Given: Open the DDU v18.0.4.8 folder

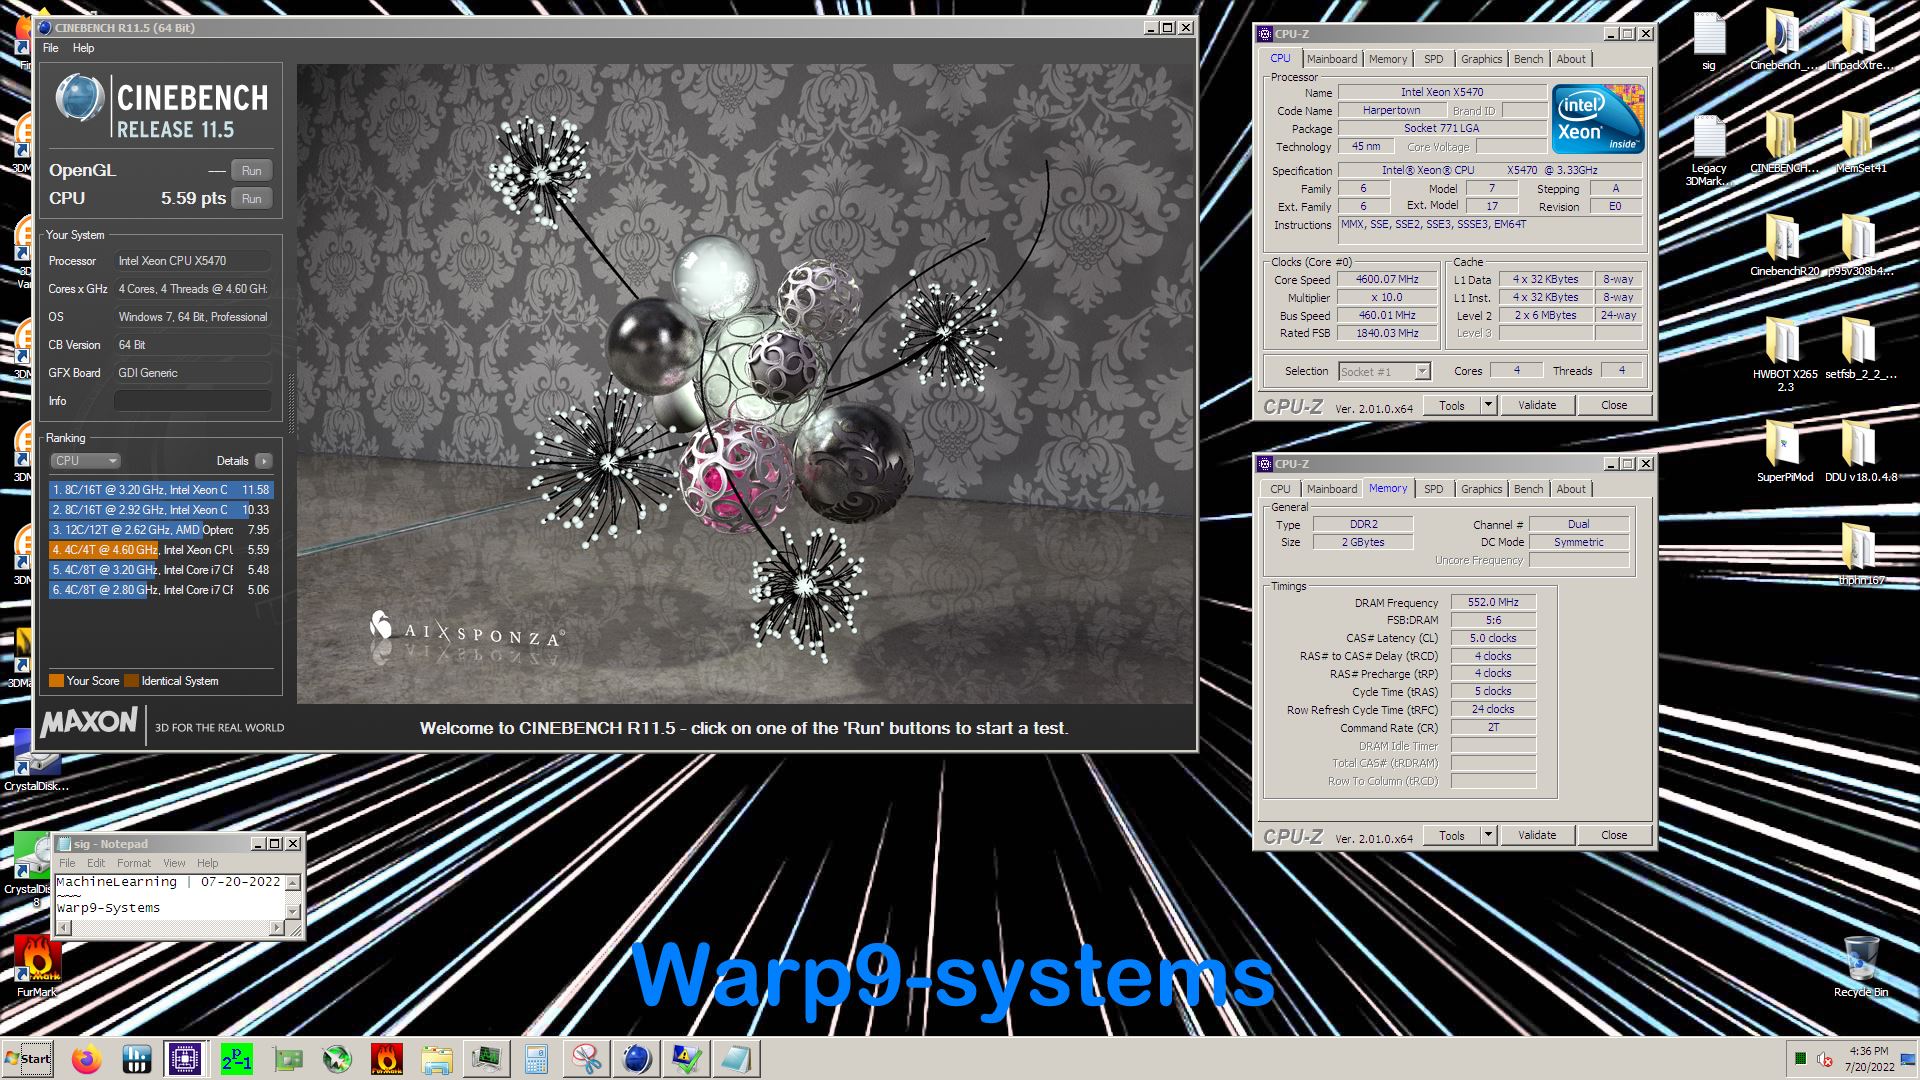Looking at the screenshot, I should point(1860,452).
